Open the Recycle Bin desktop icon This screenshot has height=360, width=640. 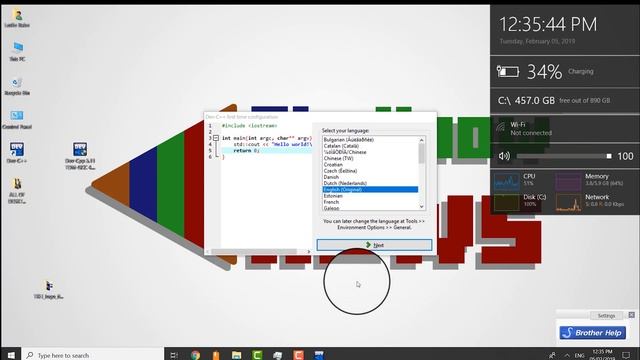pos(17,86)
